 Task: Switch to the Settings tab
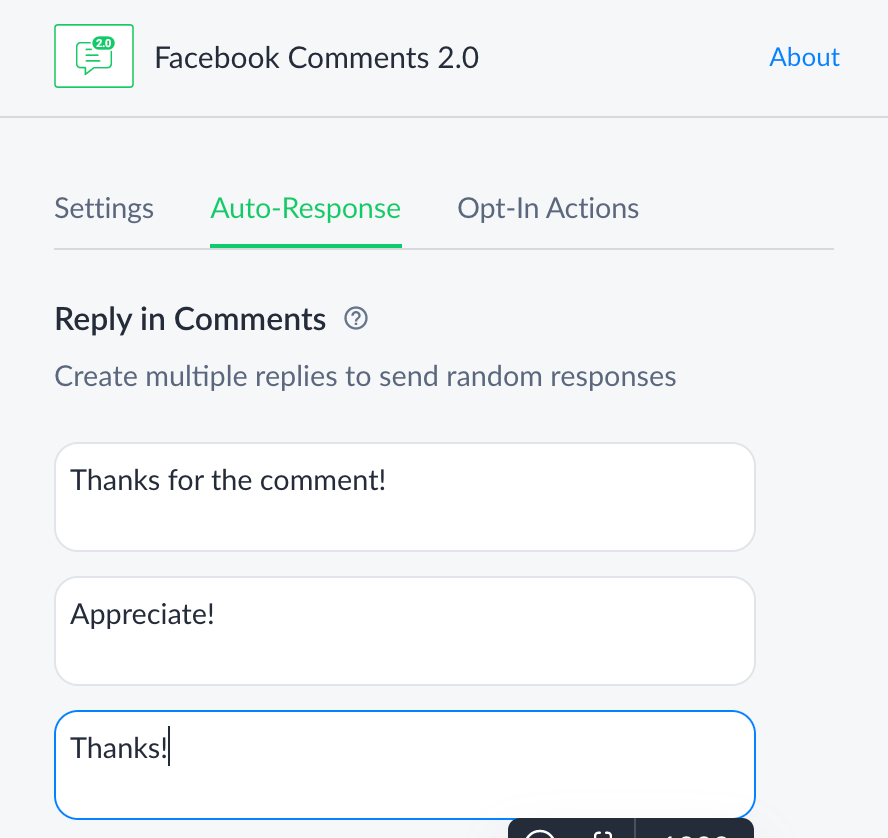pyautogui.click(x=103, y=208)
